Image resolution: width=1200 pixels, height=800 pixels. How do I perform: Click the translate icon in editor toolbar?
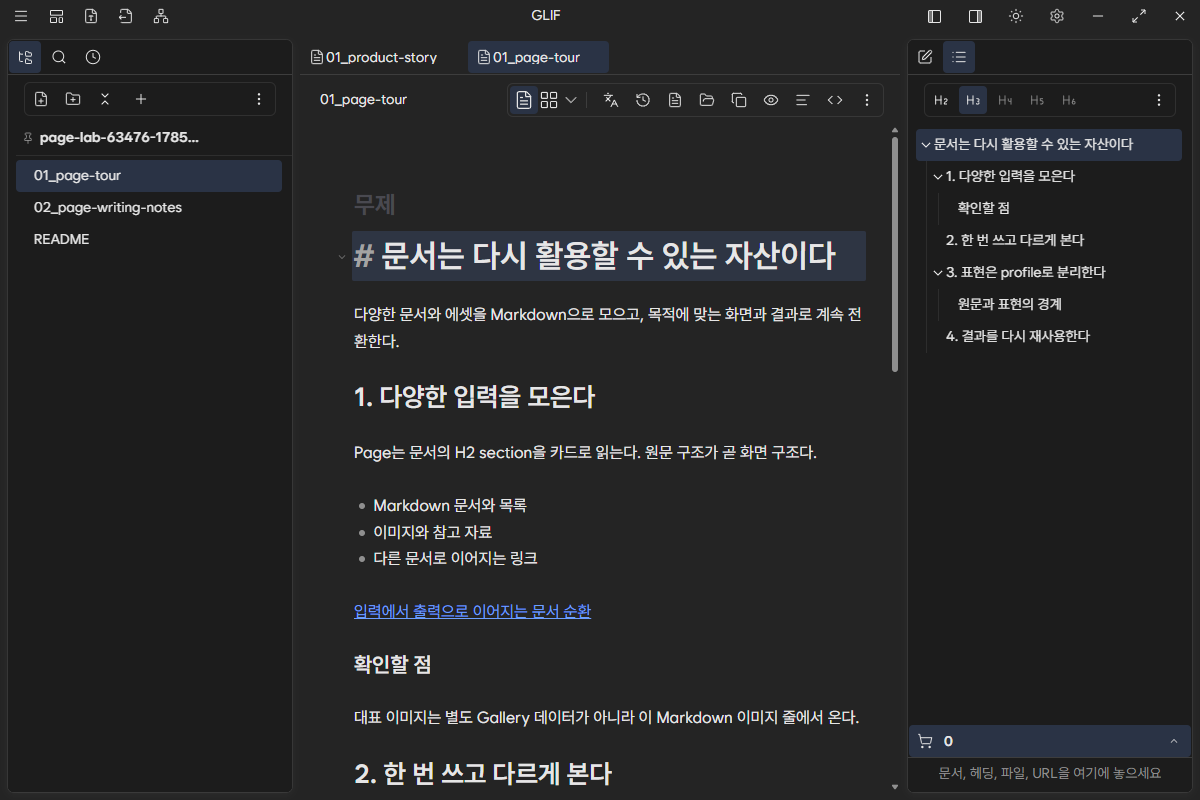(x=611, y=100)
